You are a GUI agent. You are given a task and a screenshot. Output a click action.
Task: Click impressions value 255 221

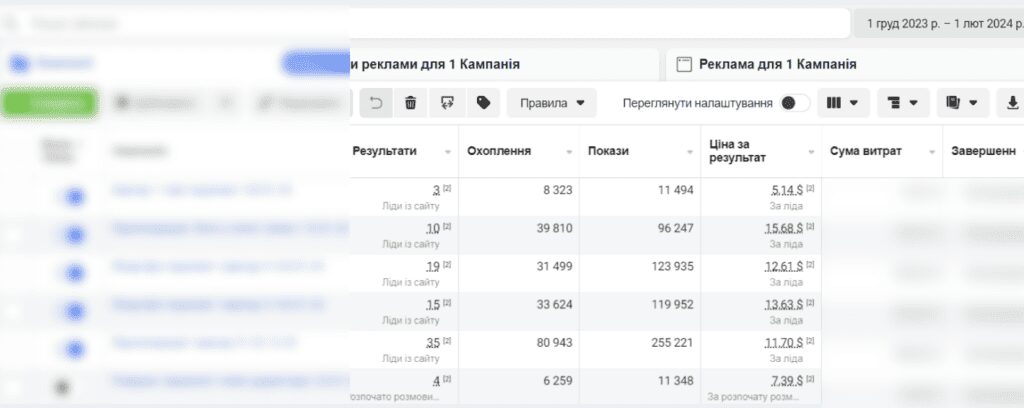click(x=673, y=342)
